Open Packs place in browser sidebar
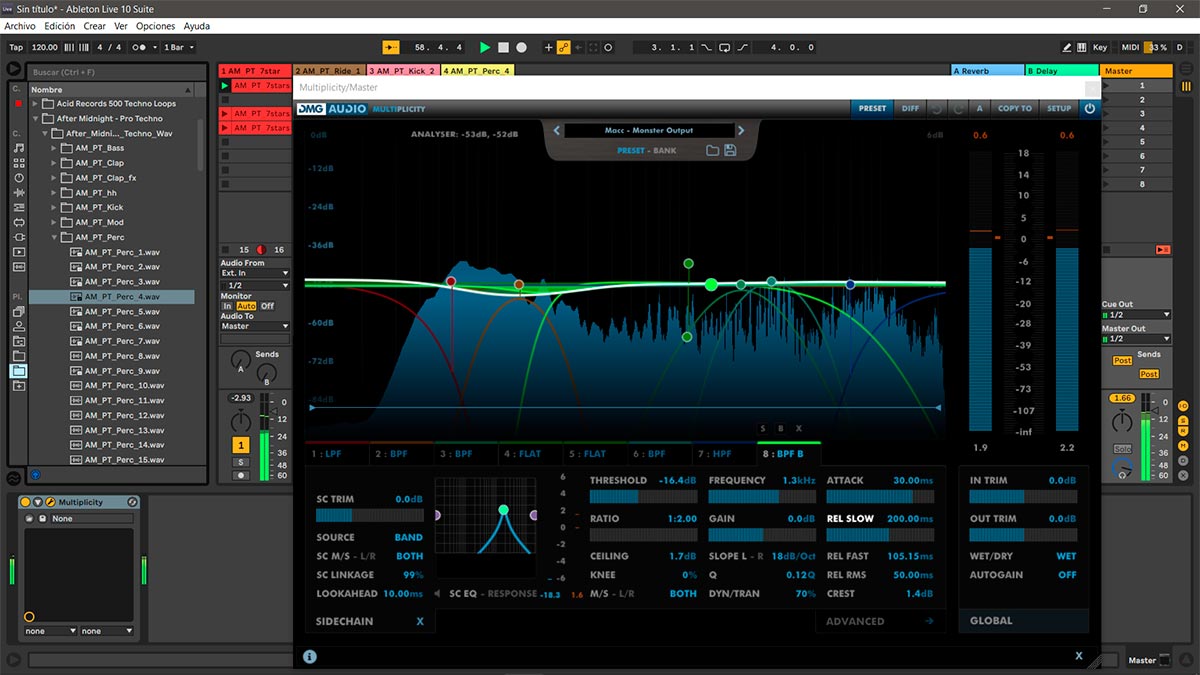Image resolution: width=1200 pixels, height=675 pixels. click(x=18, y=311)
